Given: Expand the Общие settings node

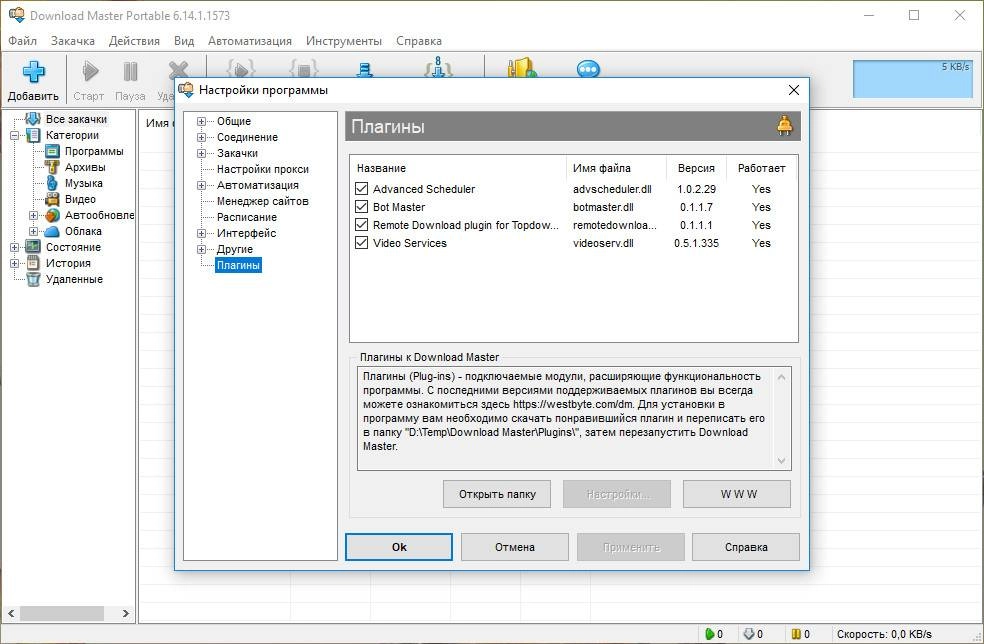Looking at the screenshot, I should coord(201,121).
